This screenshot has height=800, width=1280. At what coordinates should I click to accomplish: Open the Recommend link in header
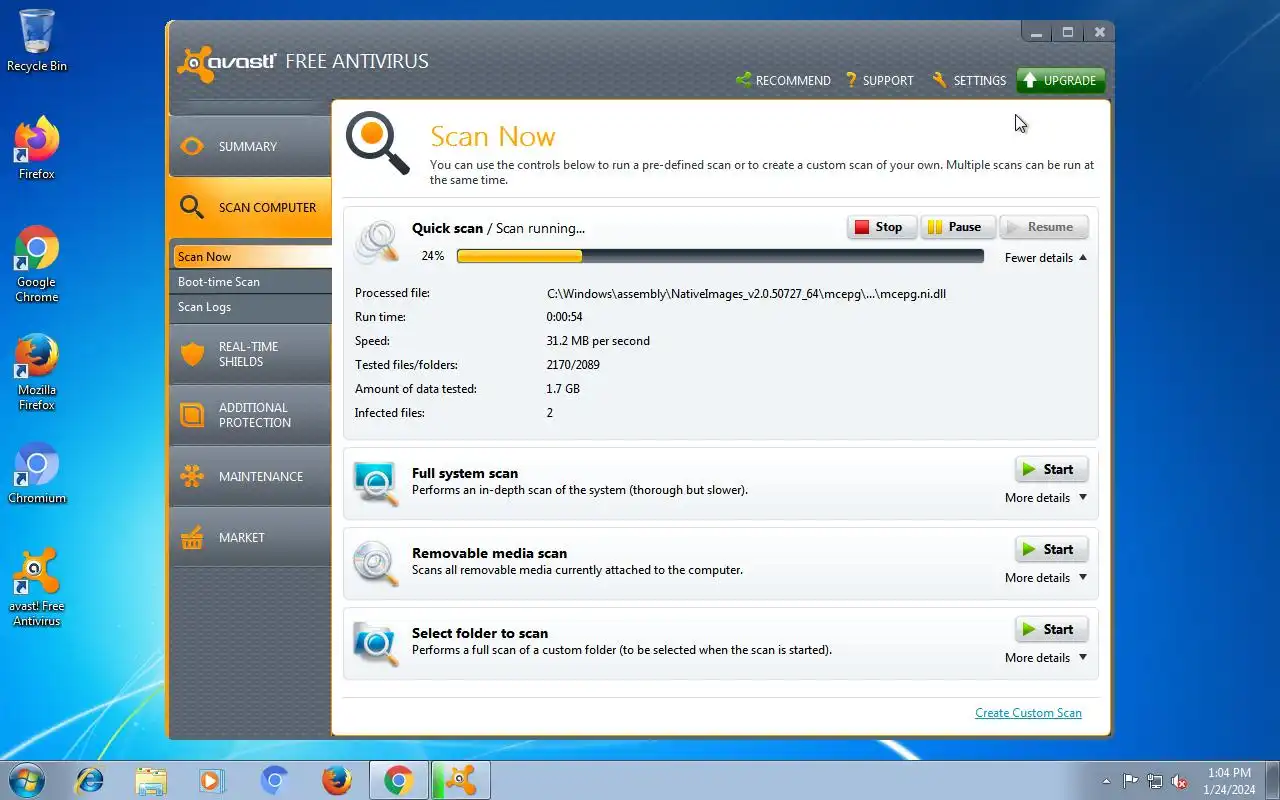coord(783,80)
